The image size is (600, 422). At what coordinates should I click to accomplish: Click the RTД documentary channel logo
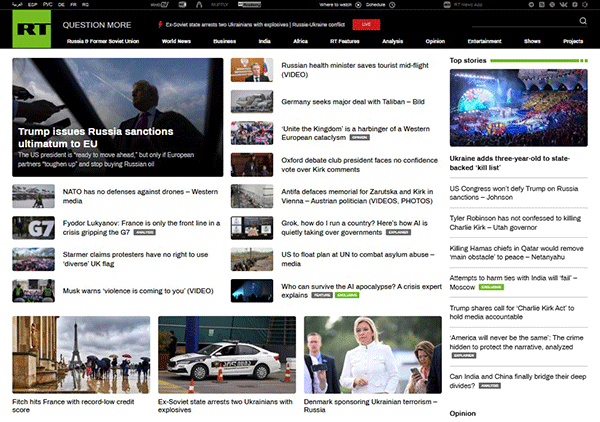pos(183,5)
